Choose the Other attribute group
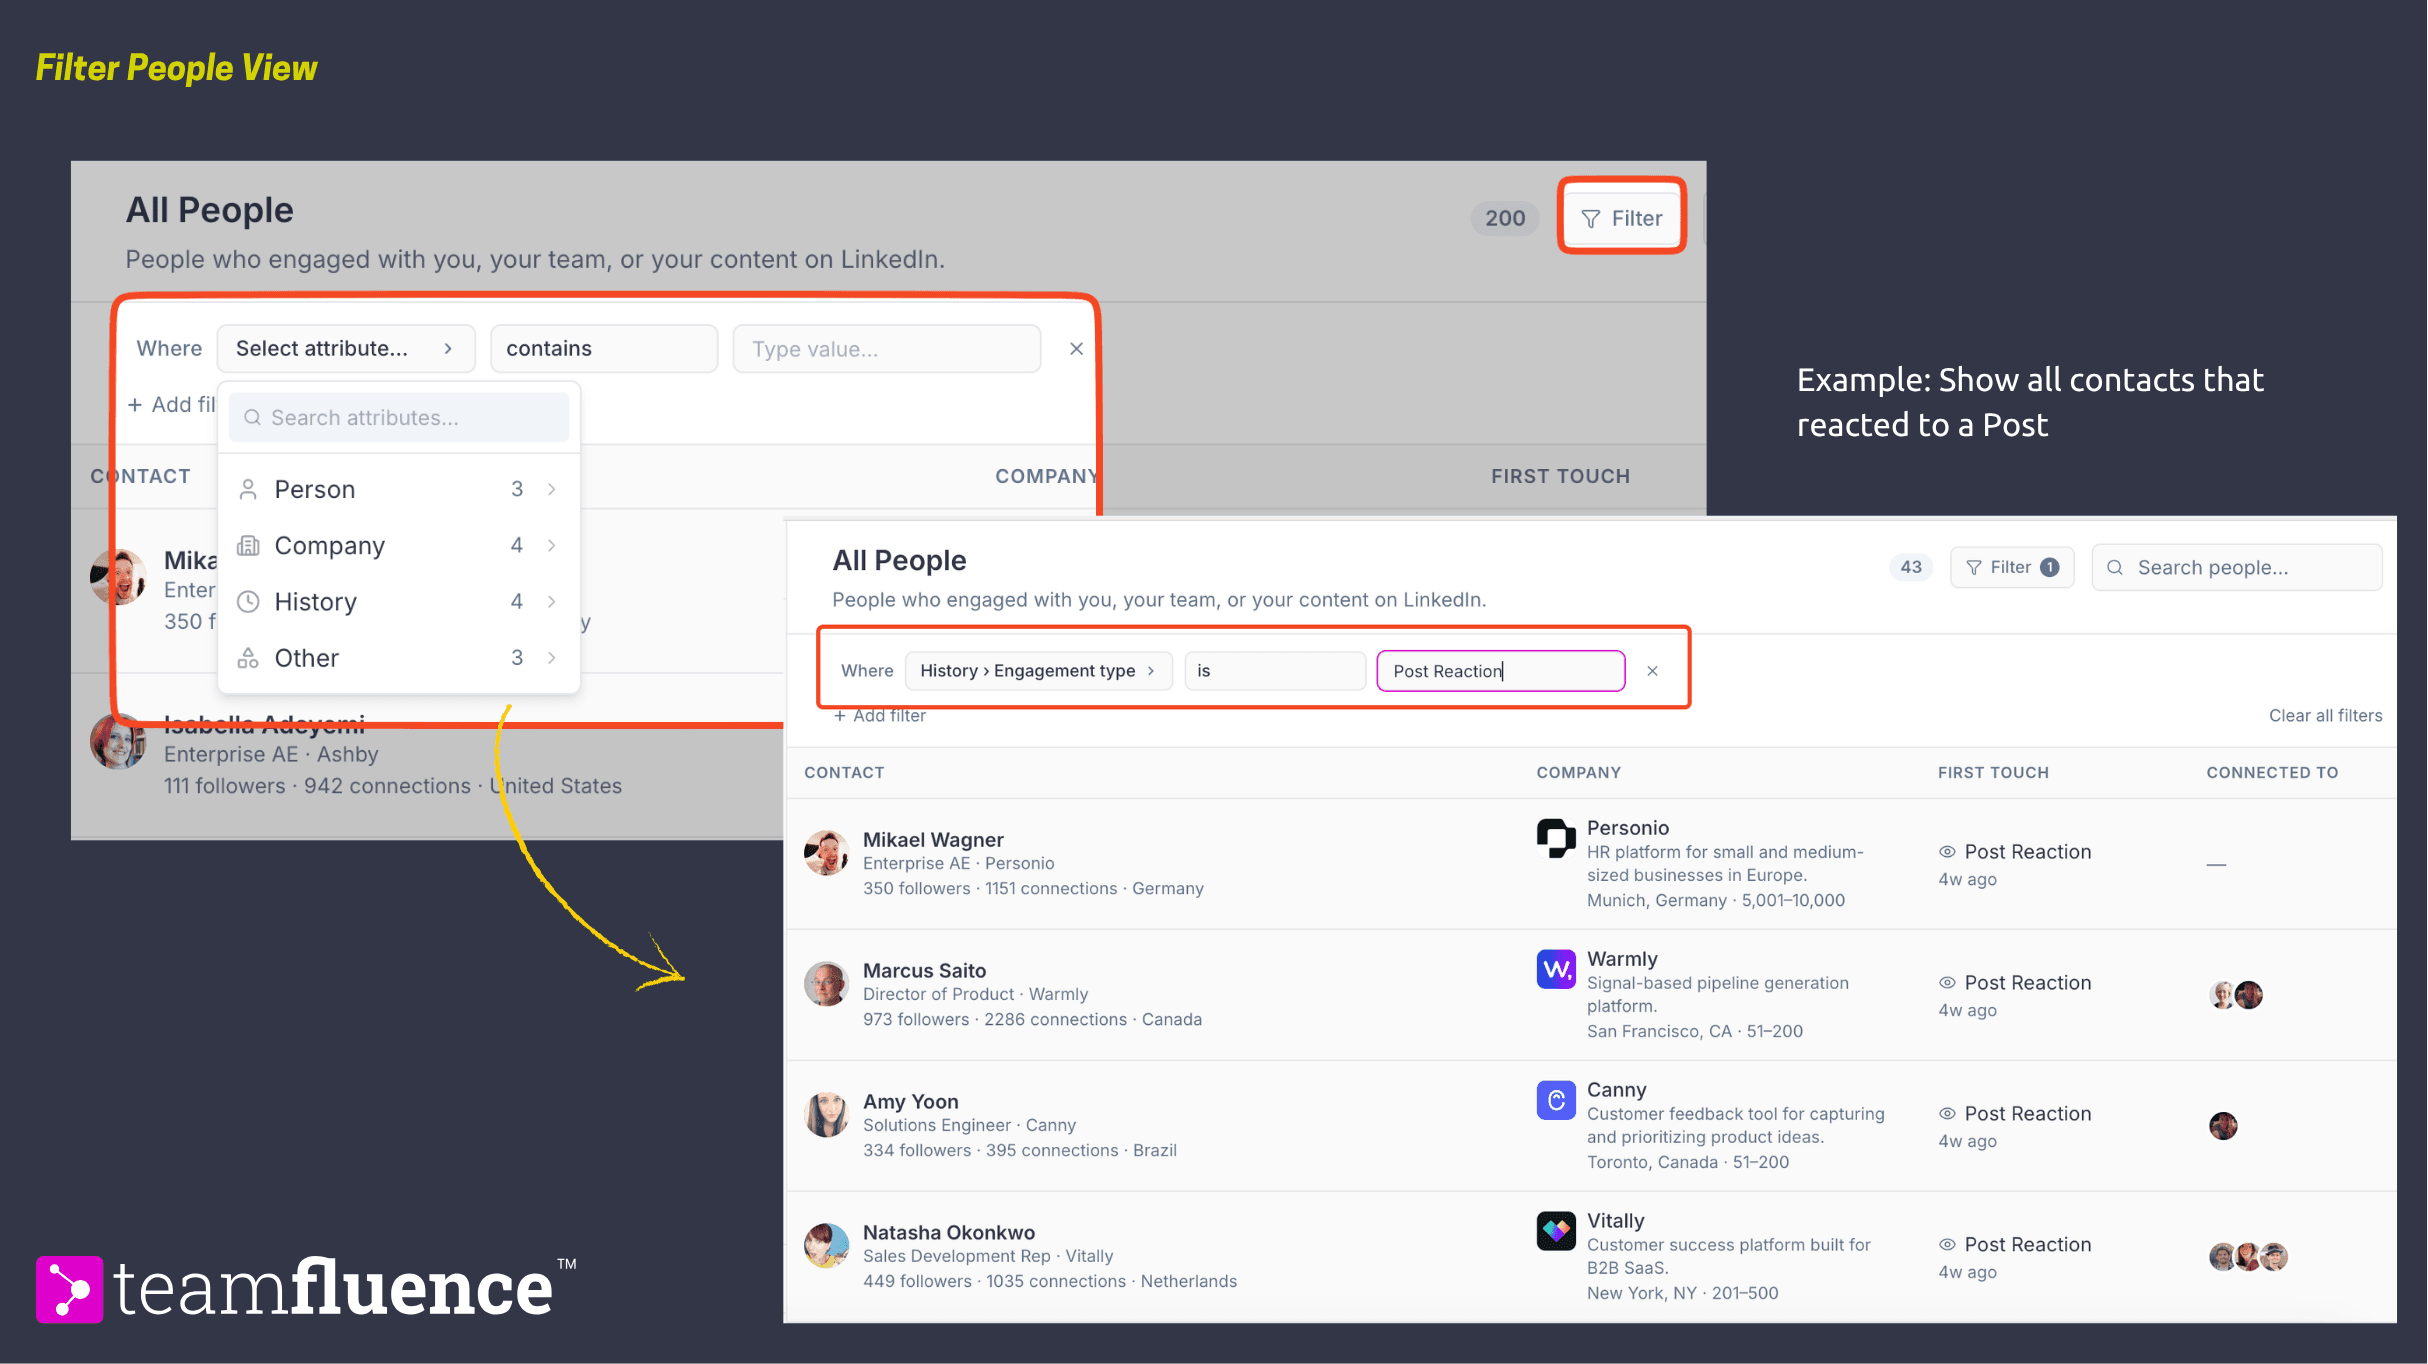The width and height of the screenshot is (2428, 1364). 398,657
